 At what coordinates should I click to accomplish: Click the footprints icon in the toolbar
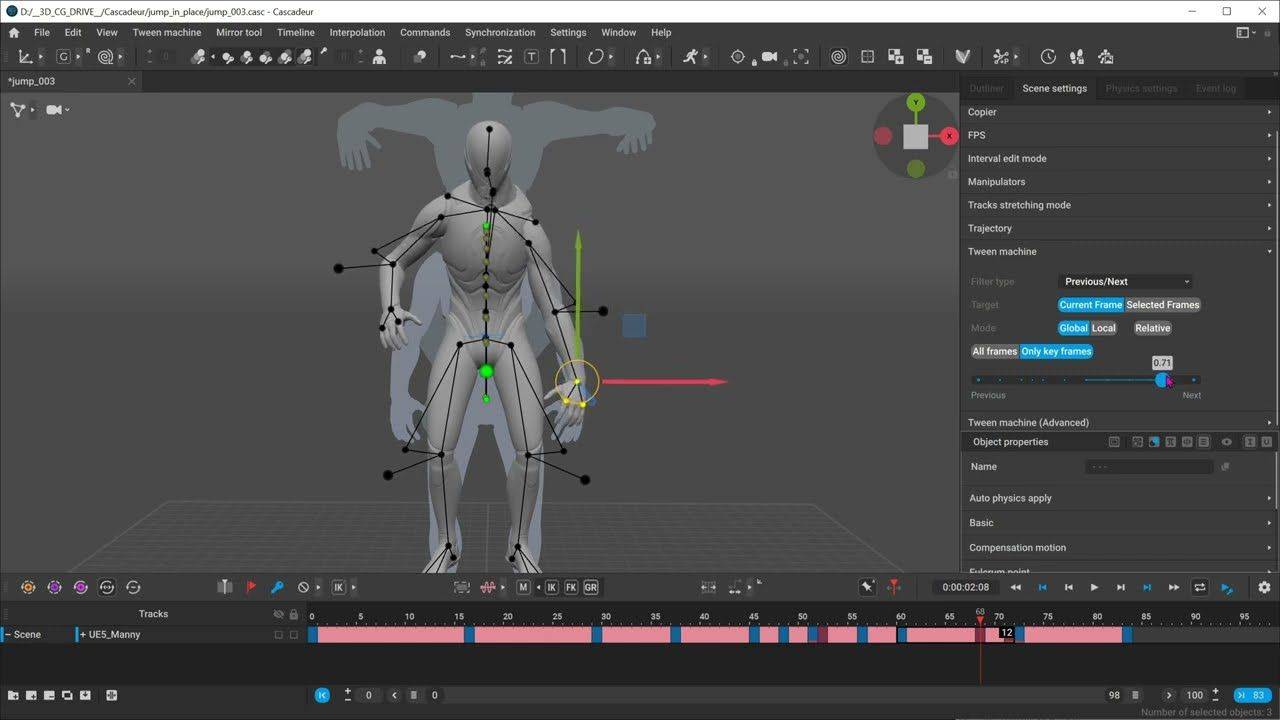click(x=1077, y=57)
